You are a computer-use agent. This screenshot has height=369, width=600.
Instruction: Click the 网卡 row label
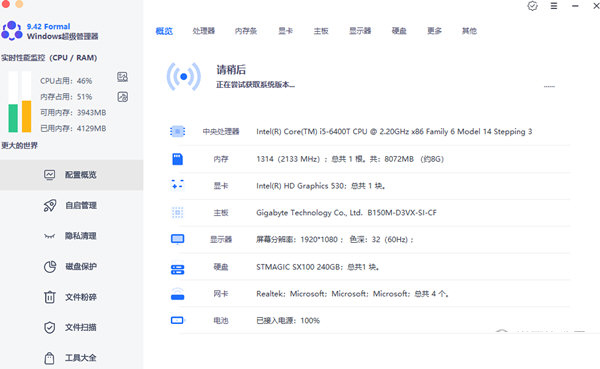click(x=221, y=294)
